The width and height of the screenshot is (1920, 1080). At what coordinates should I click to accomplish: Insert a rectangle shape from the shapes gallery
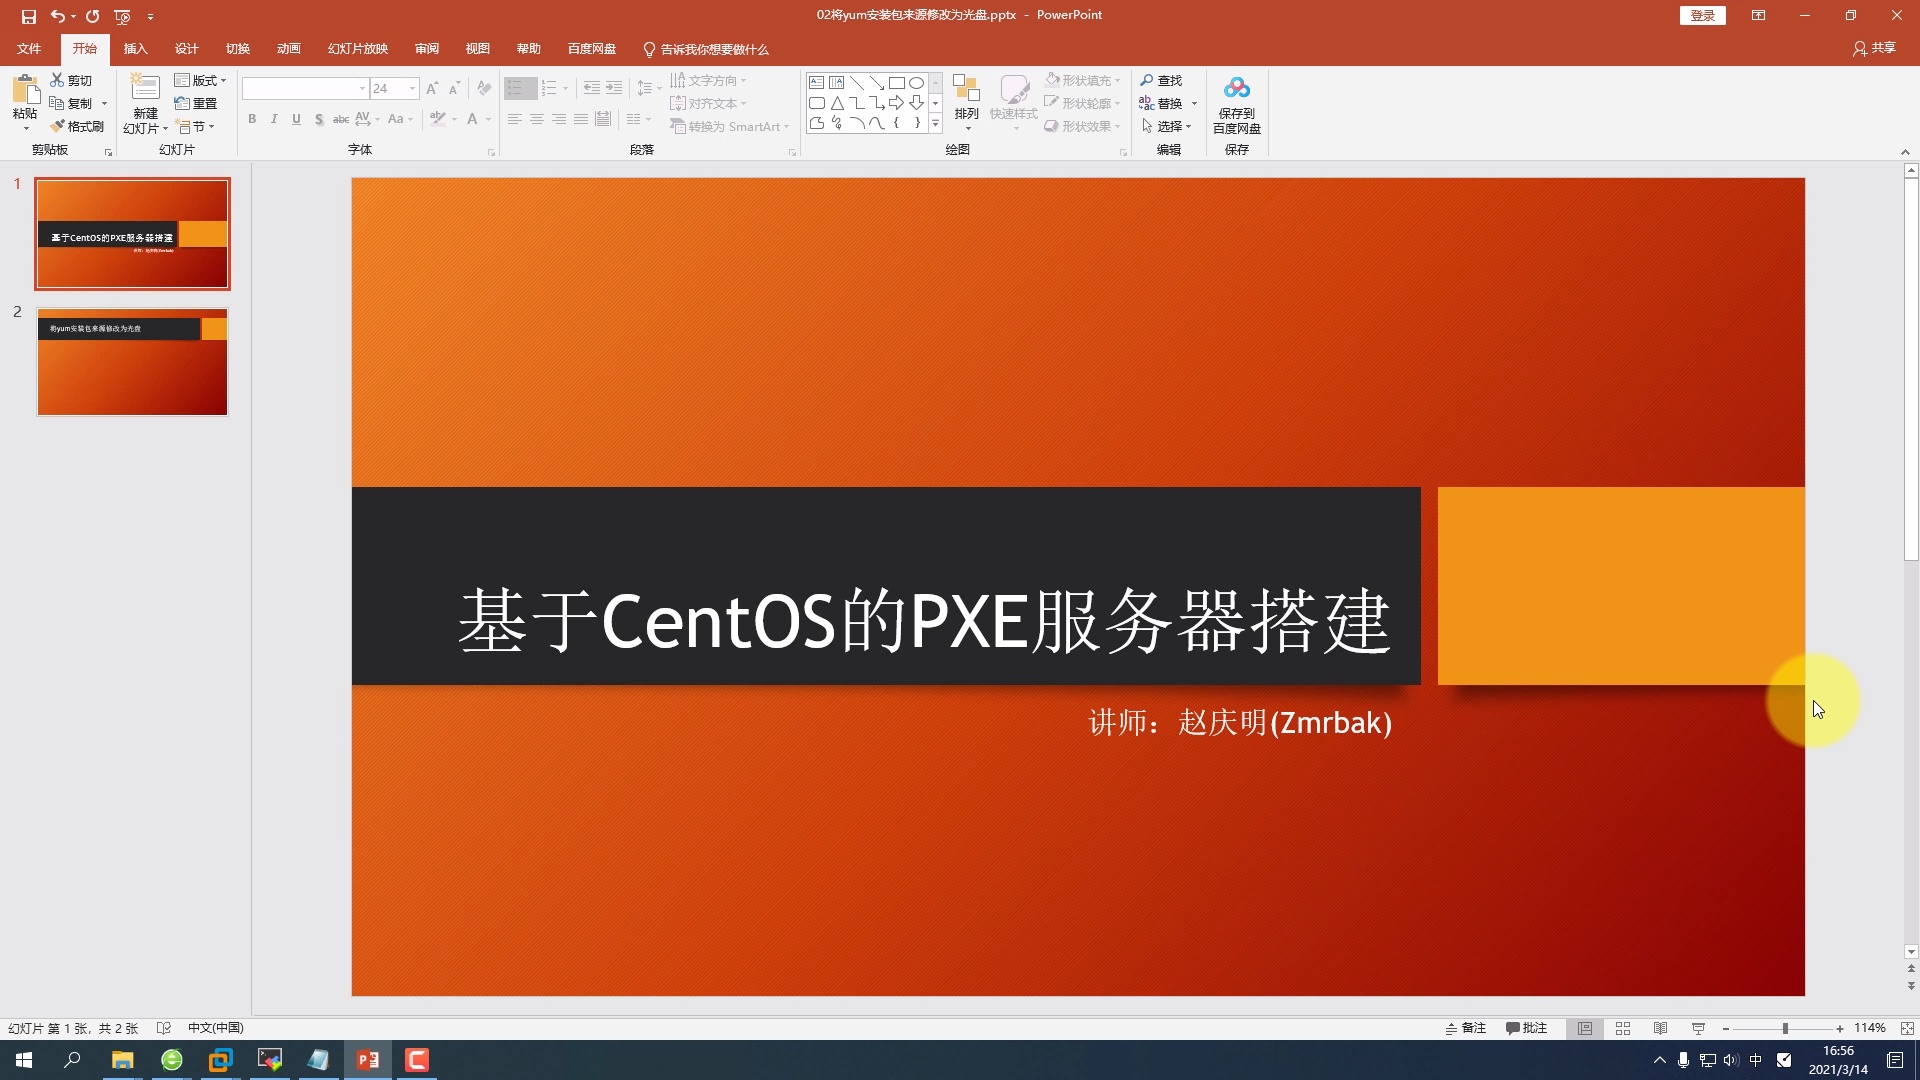pos(897,83)
